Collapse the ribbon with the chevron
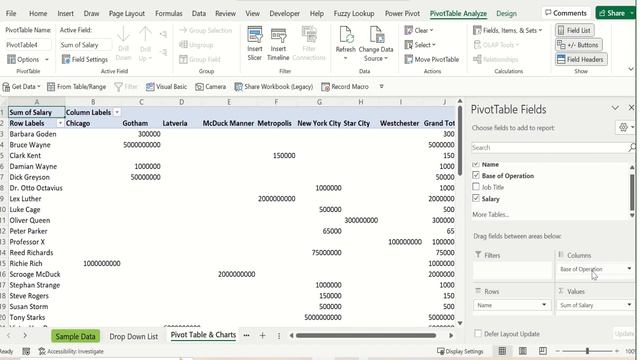This screenshot has width=640, height=360. (x=631, y=69)
